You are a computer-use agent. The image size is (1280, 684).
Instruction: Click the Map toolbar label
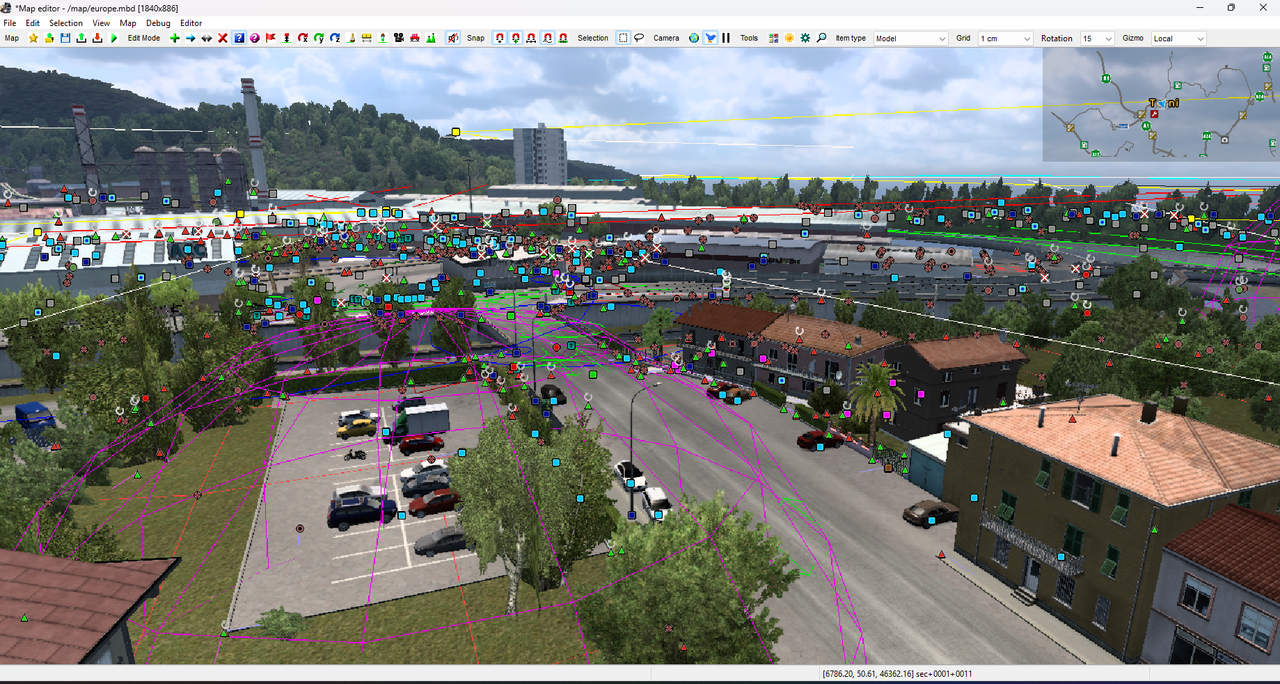click(x=12, y=38)
